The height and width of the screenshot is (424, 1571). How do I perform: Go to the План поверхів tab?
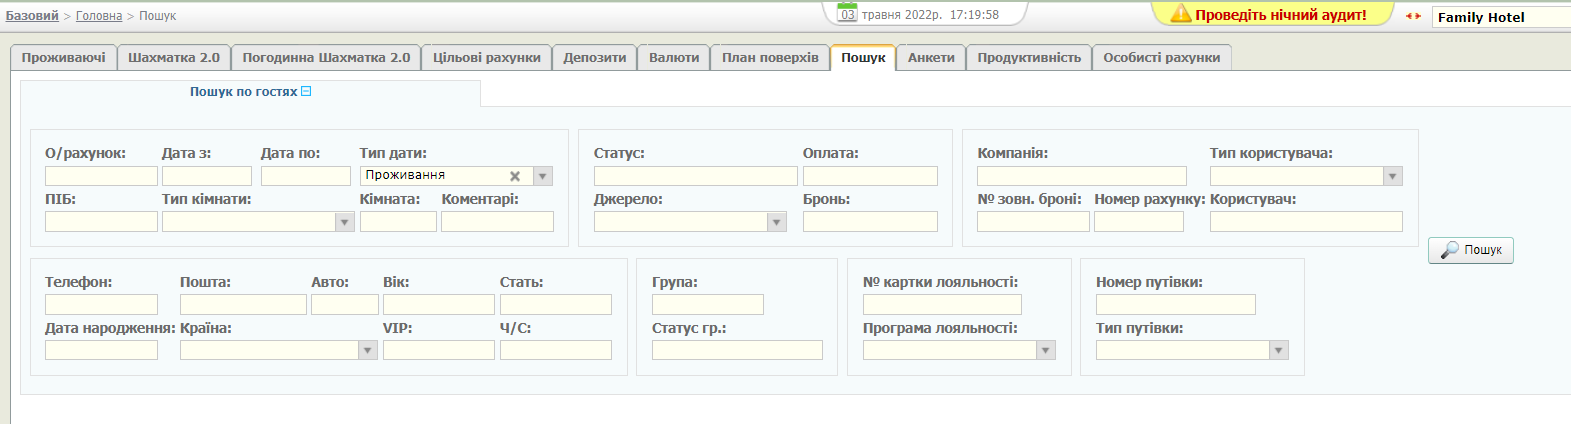point(770,58)
